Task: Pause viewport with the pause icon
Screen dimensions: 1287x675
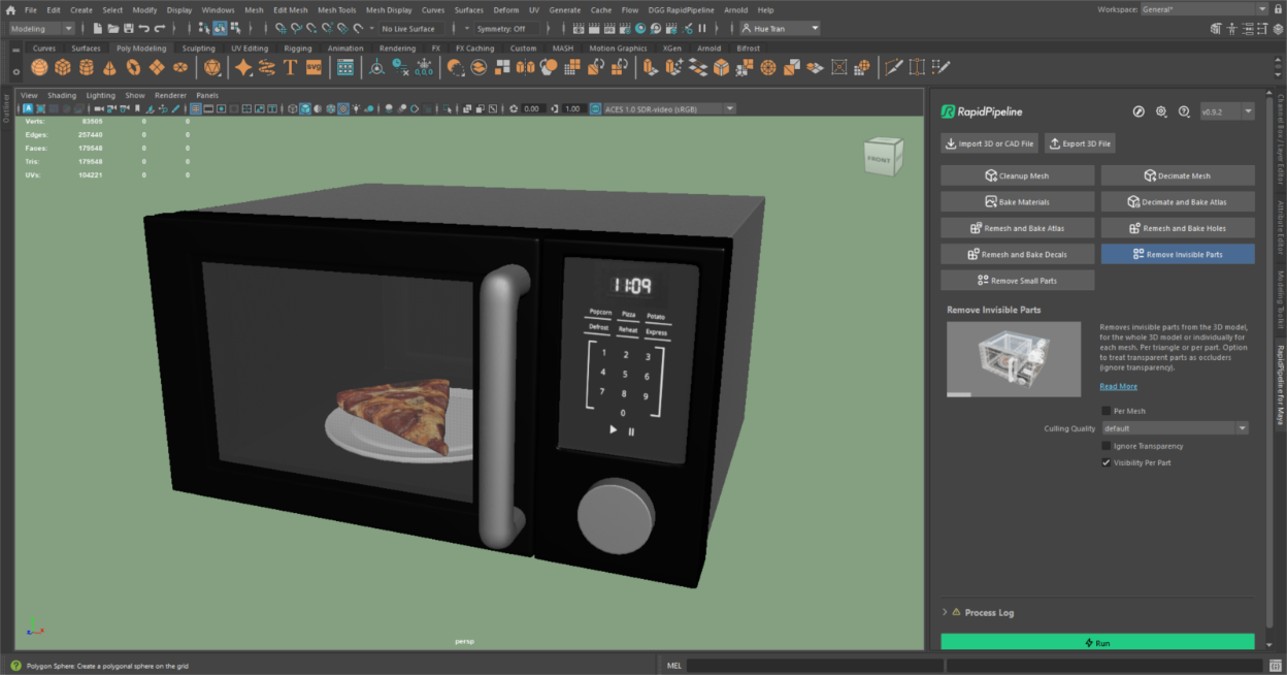Action: pos(702,29)
